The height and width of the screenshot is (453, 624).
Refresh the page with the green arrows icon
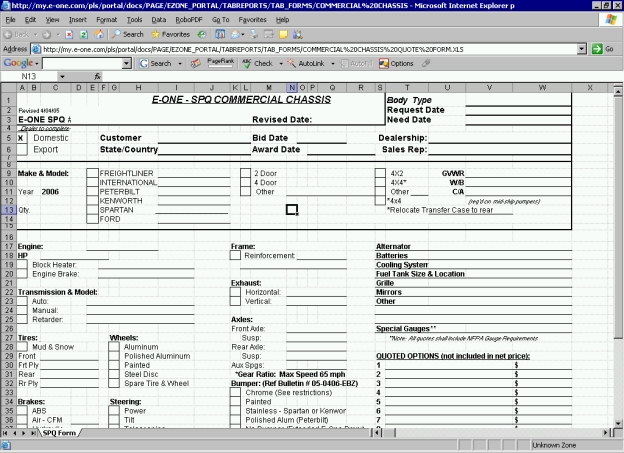[84, 35]
